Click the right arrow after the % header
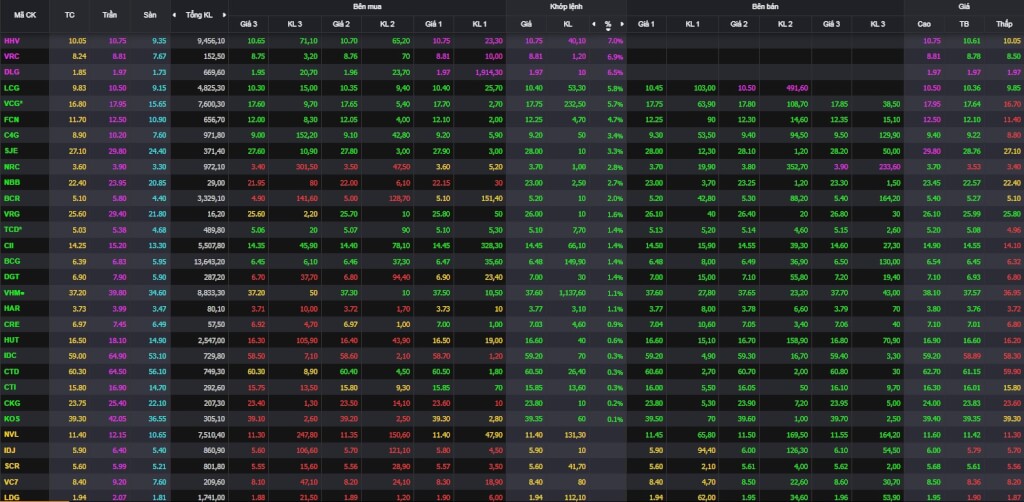Viewport: 1024px width, 502px height. point(622,24)
